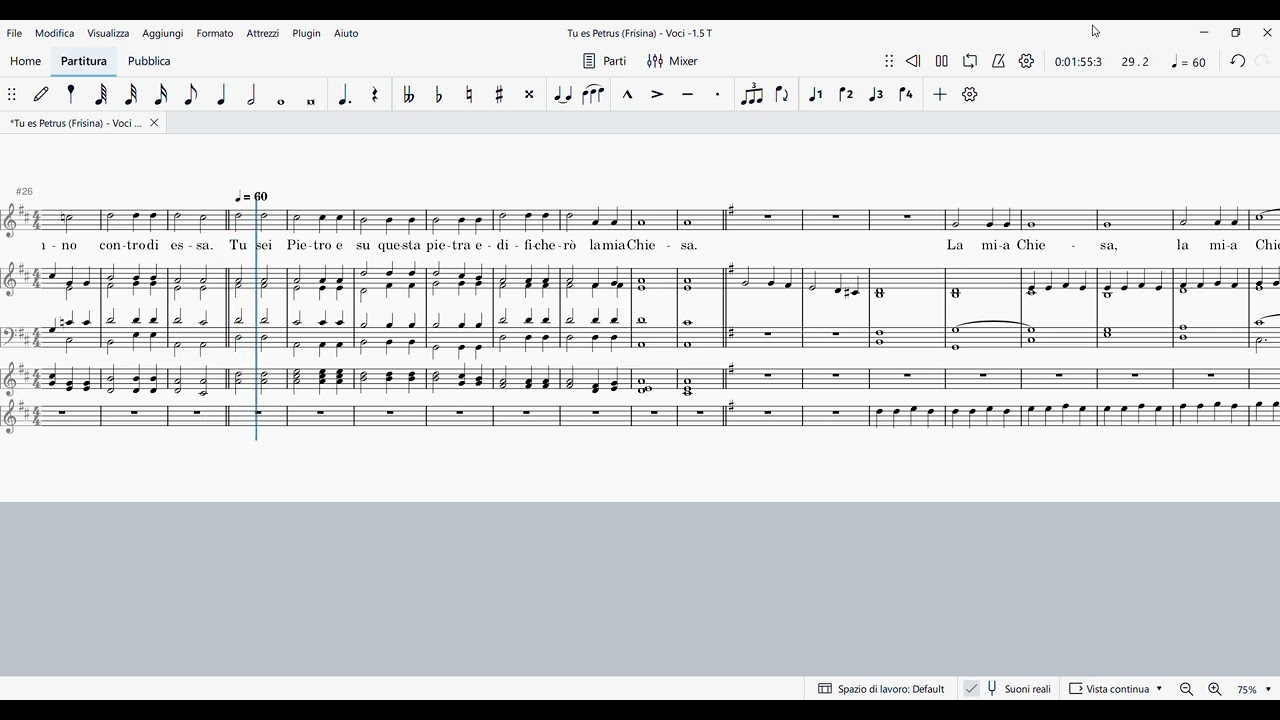This screenshot has height=720, width=1280.
Task: Select the half note duration
Action: point(251,94)
